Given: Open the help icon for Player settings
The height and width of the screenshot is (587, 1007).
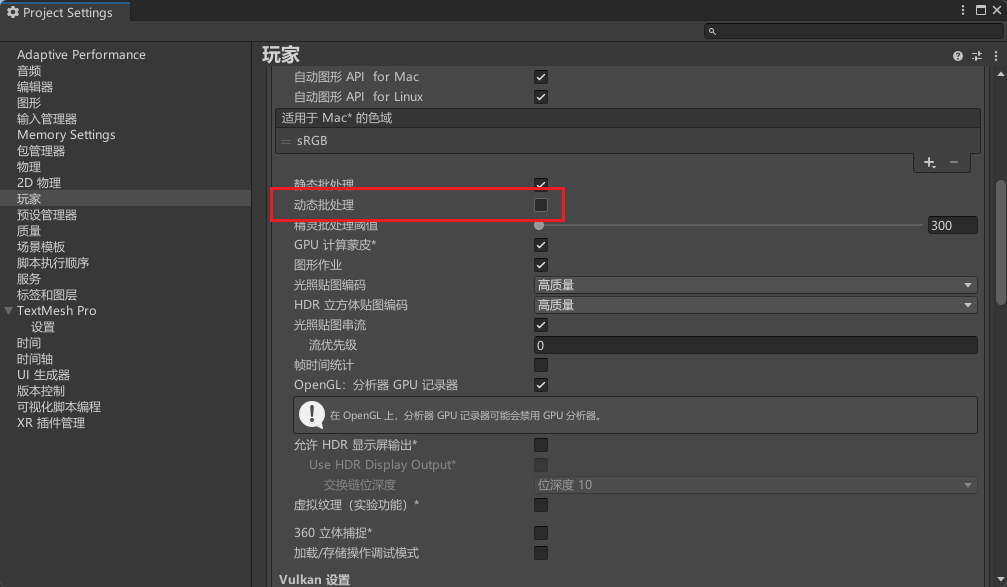Looking at the screenshot, I should 958,56.
